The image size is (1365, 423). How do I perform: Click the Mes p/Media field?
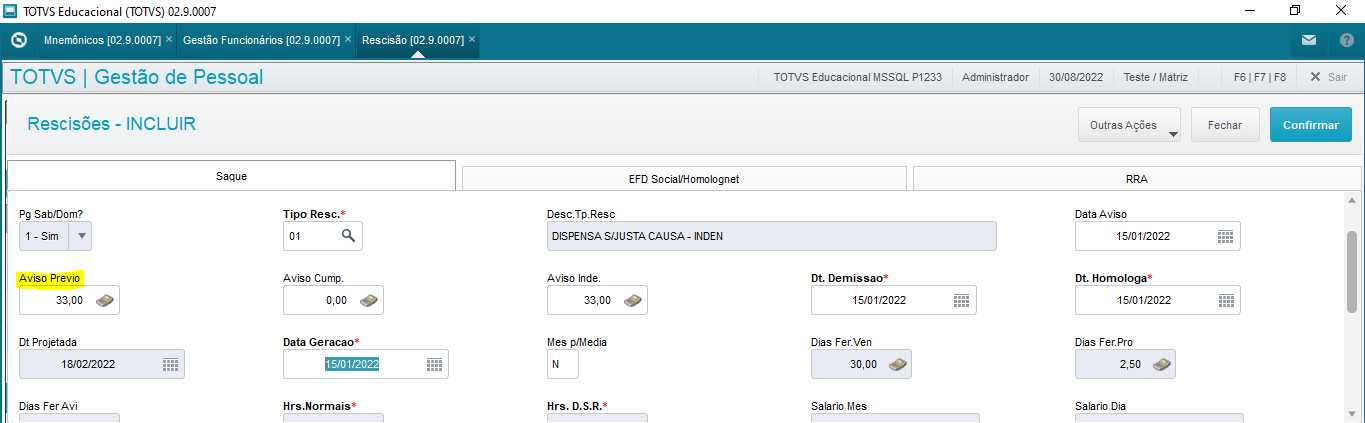563,364
